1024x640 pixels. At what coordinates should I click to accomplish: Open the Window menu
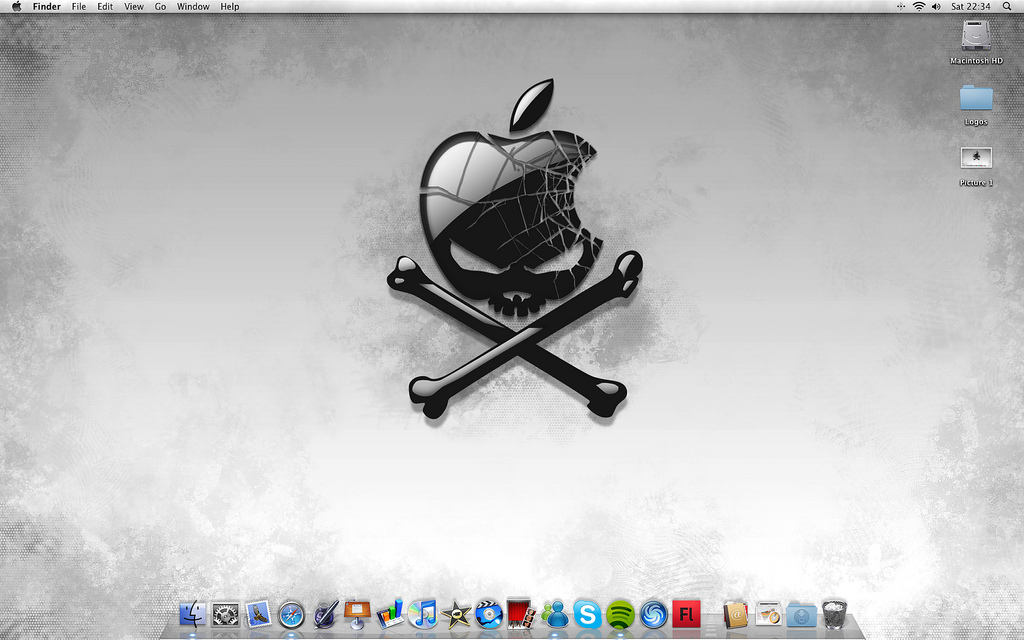[x=193, y=7]
